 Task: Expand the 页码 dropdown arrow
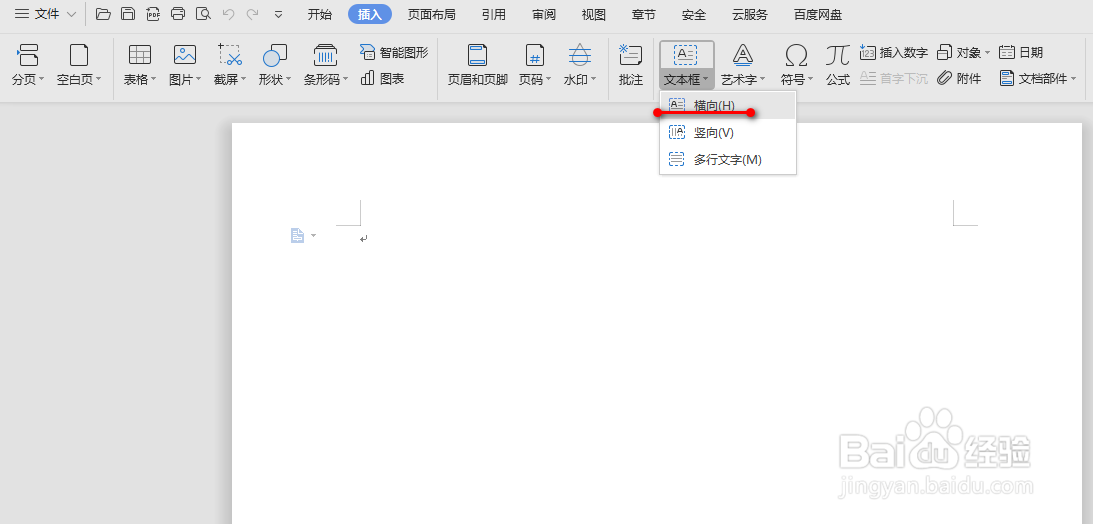548,79
